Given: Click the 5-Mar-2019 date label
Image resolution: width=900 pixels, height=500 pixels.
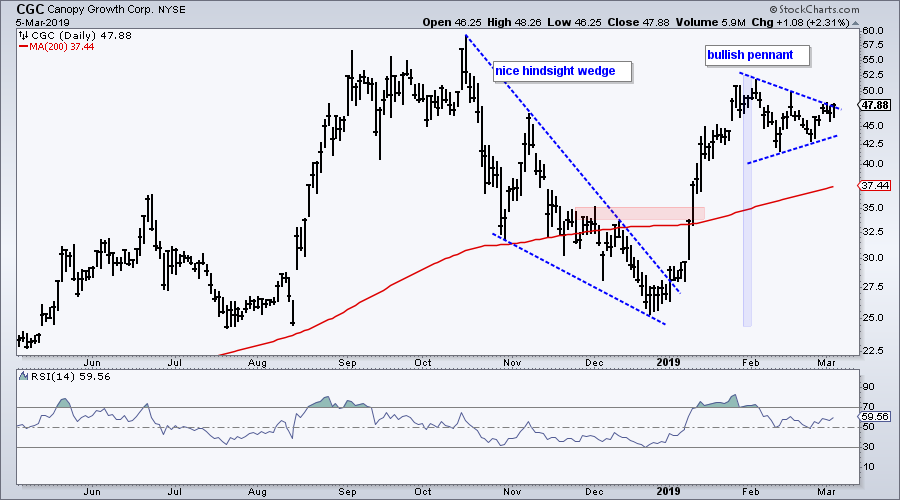Looking at the screenshot, I should (x=42, y=23).
